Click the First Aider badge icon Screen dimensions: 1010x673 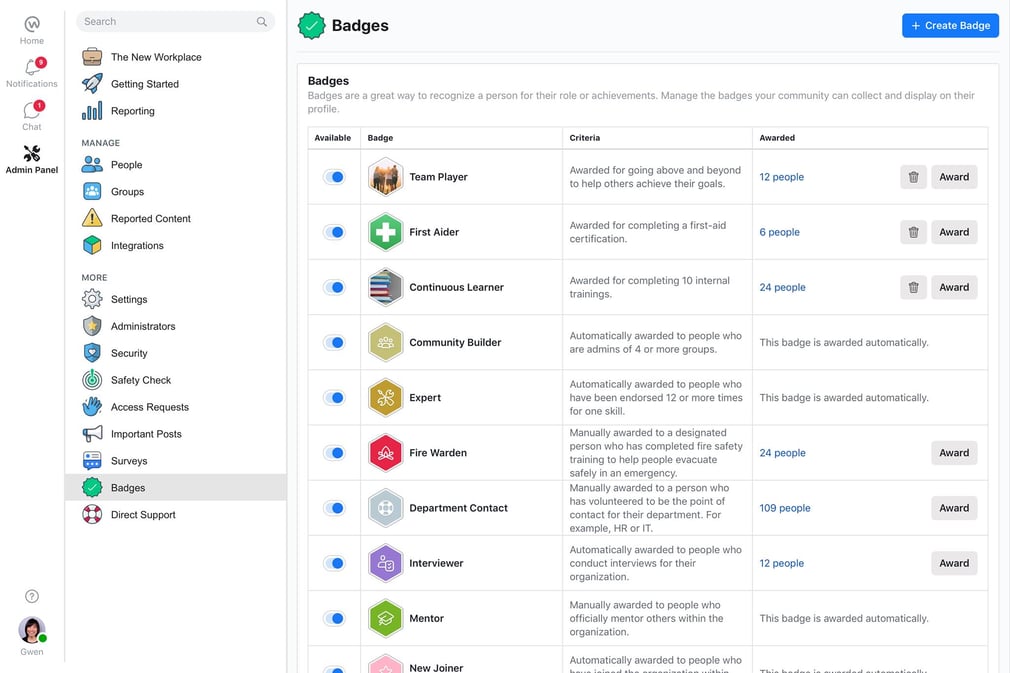(x=385, y=232)
